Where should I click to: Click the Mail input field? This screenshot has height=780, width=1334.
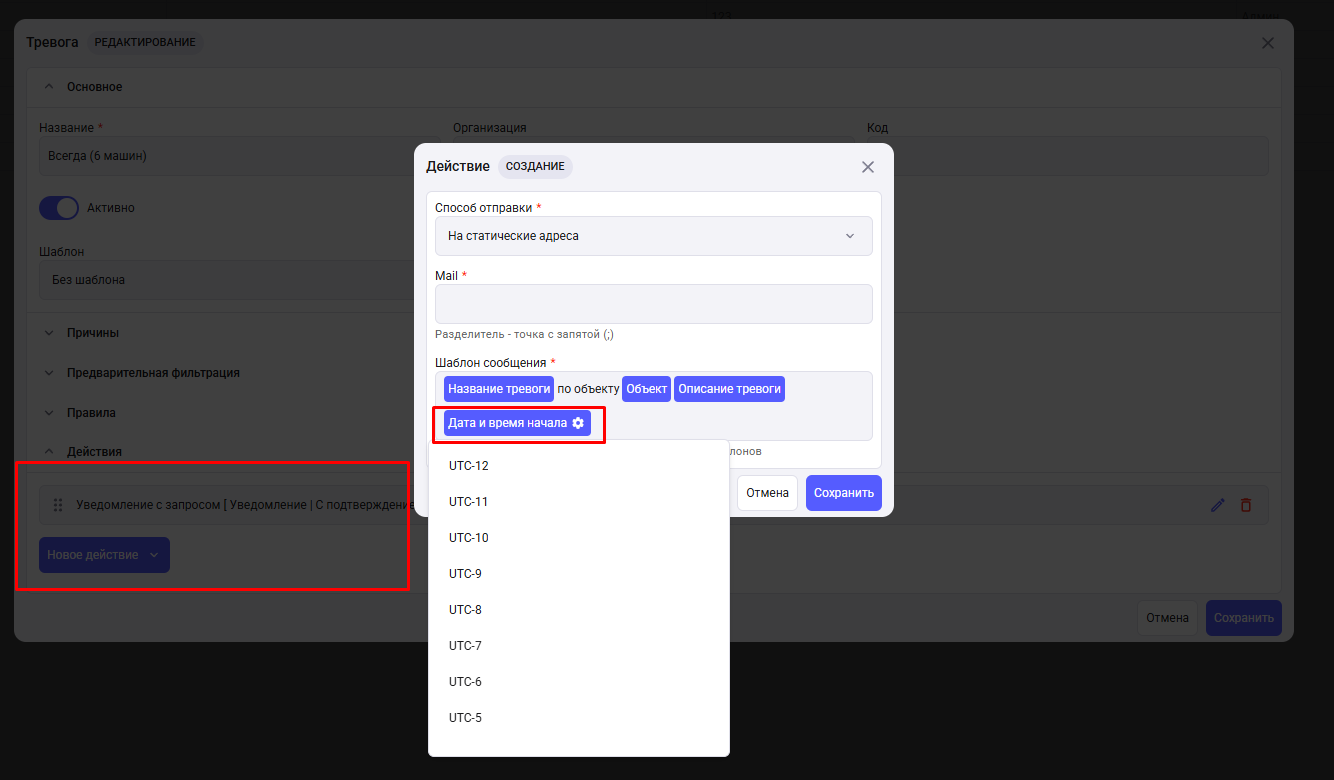click(653, 304)
